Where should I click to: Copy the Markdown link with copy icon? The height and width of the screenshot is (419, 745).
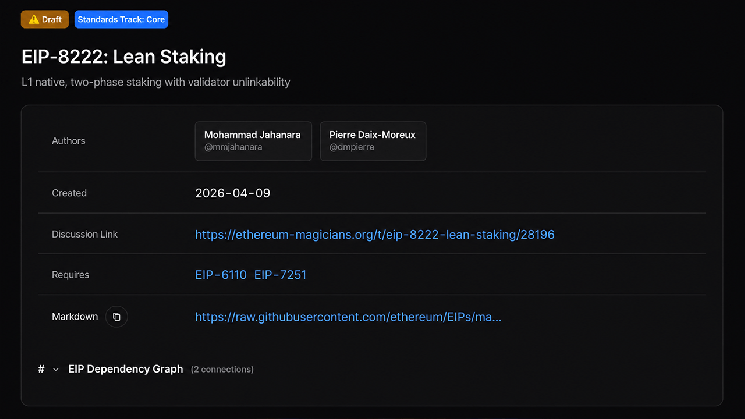point(116,317)
